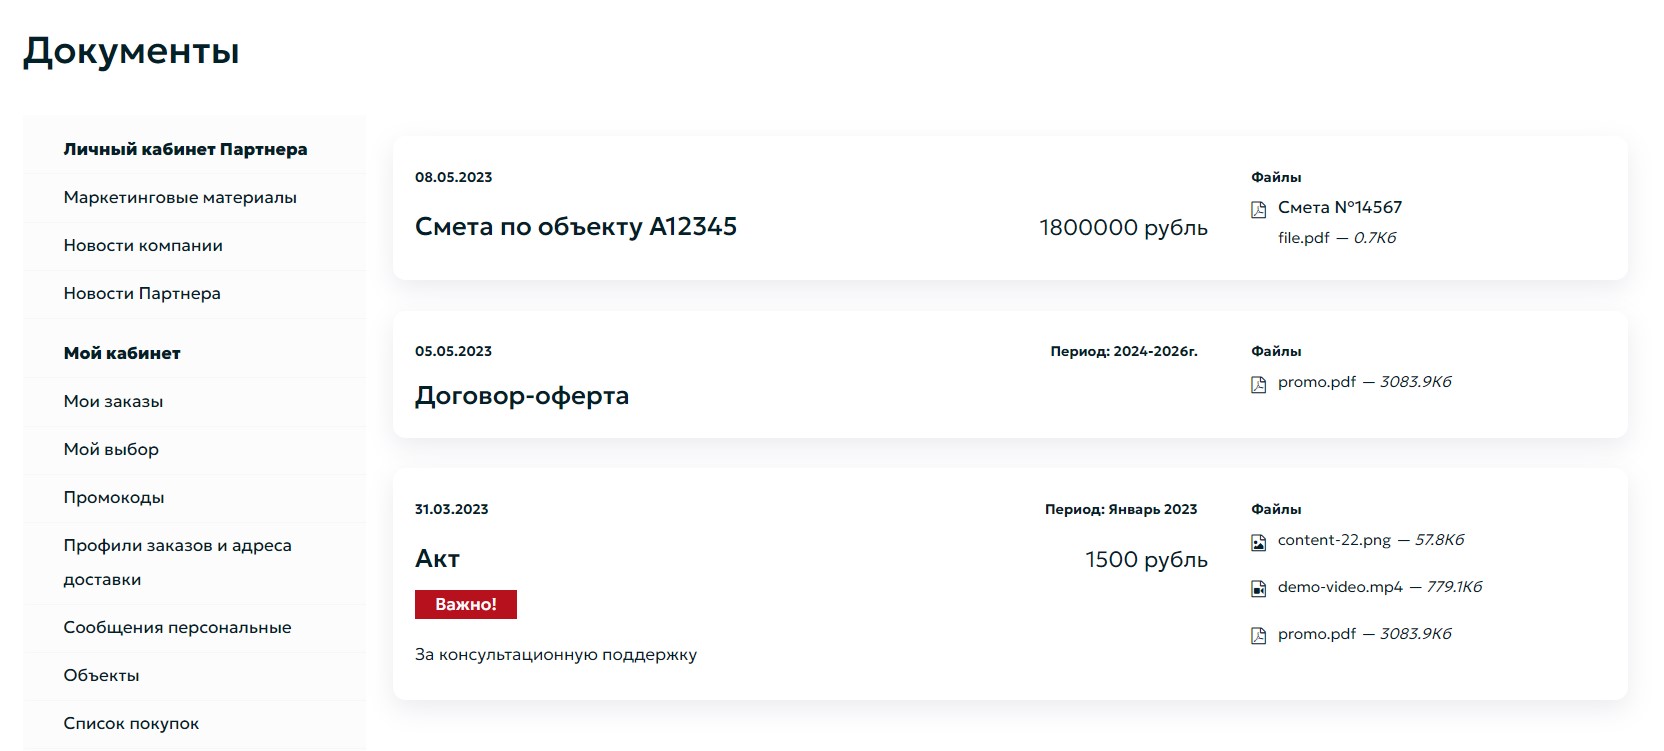Click the PDF icon beside promo.pdf in Договор-оферта
The image size is (1664, 751).
pyautogui.click(x=1257, y=382)
